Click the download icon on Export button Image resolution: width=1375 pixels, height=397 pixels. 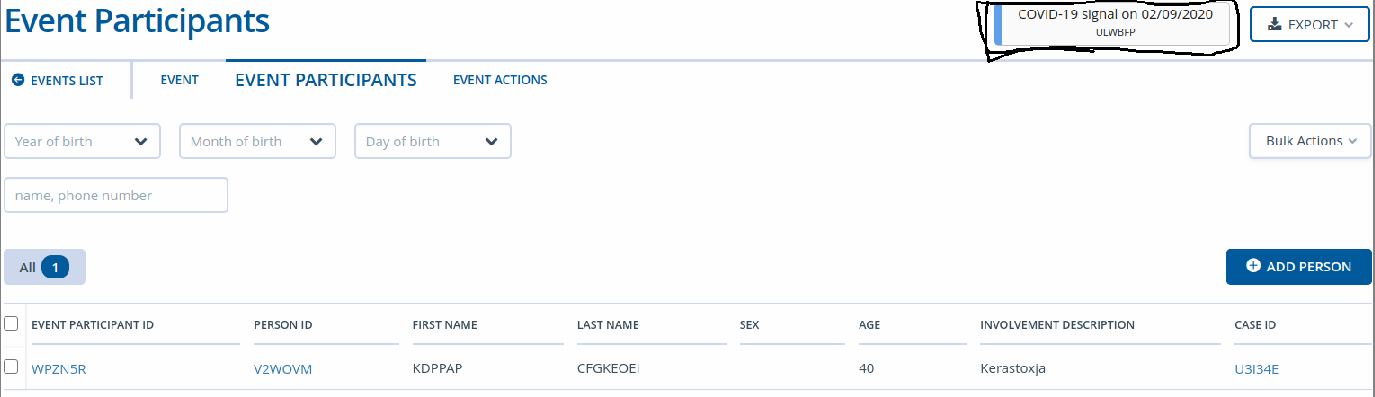(x=1274, y=24)
